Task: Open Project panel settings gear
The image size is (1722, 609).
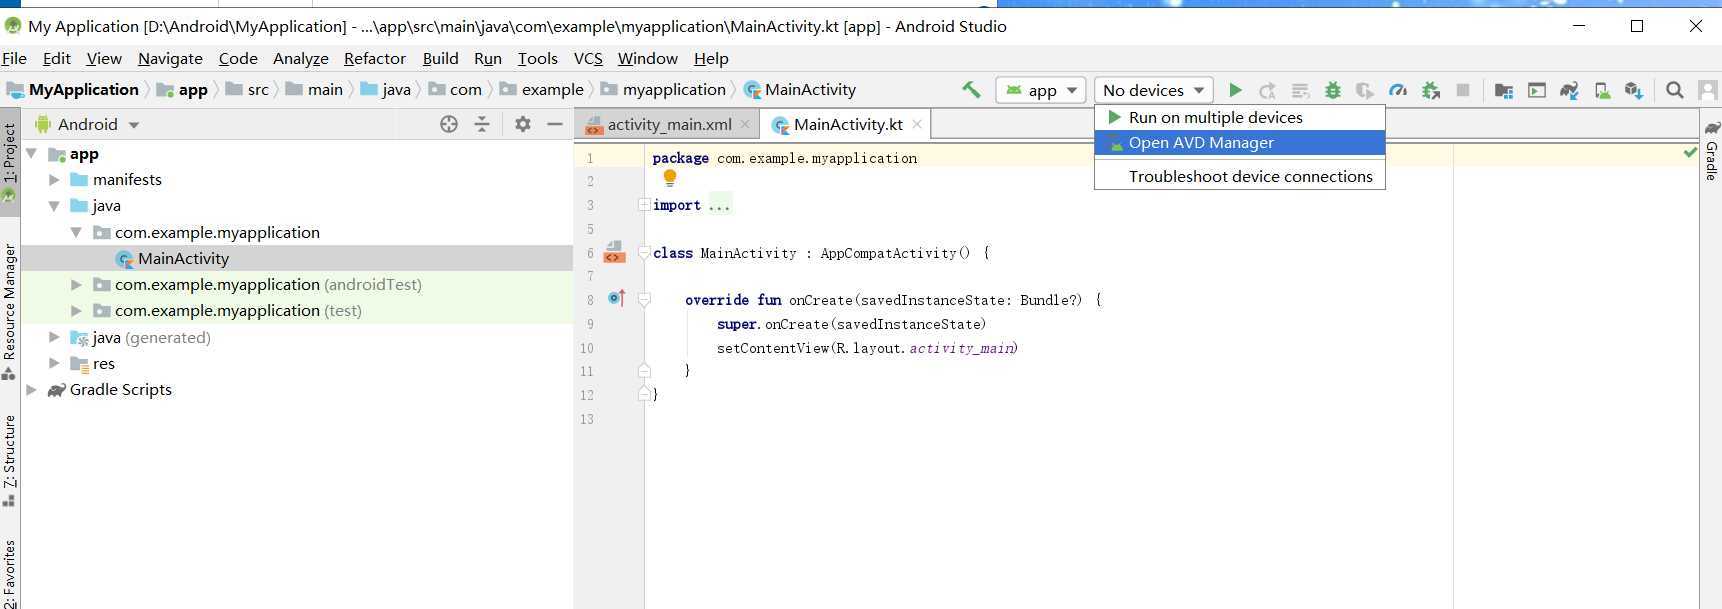Action: tap(522, 124)
